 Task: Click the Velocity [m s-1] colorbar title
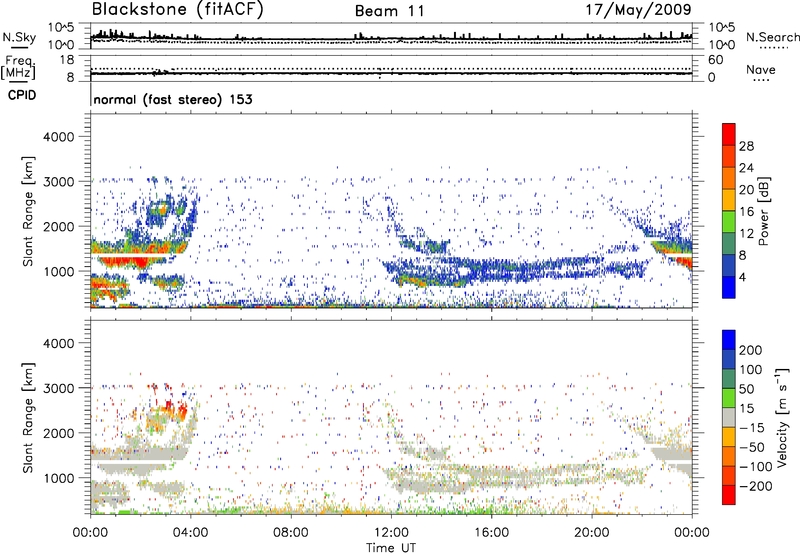coord(781,417)
